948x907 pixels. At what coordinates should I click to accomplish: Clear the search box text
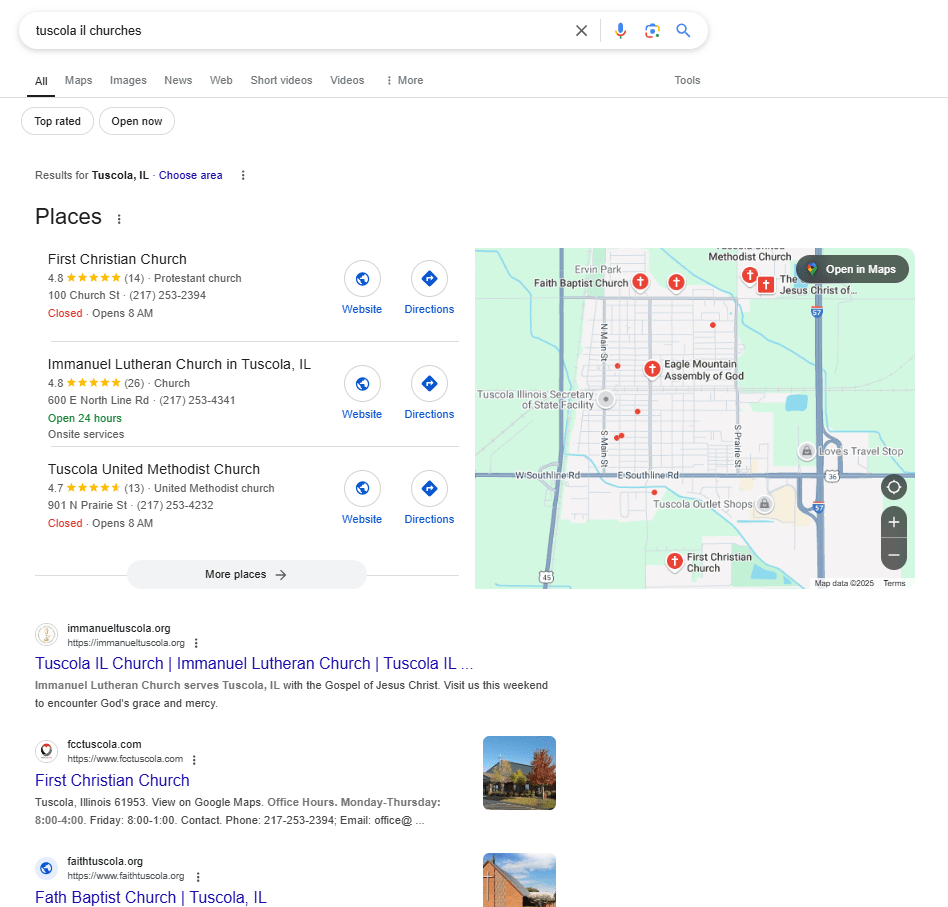[x=581, y=31]
